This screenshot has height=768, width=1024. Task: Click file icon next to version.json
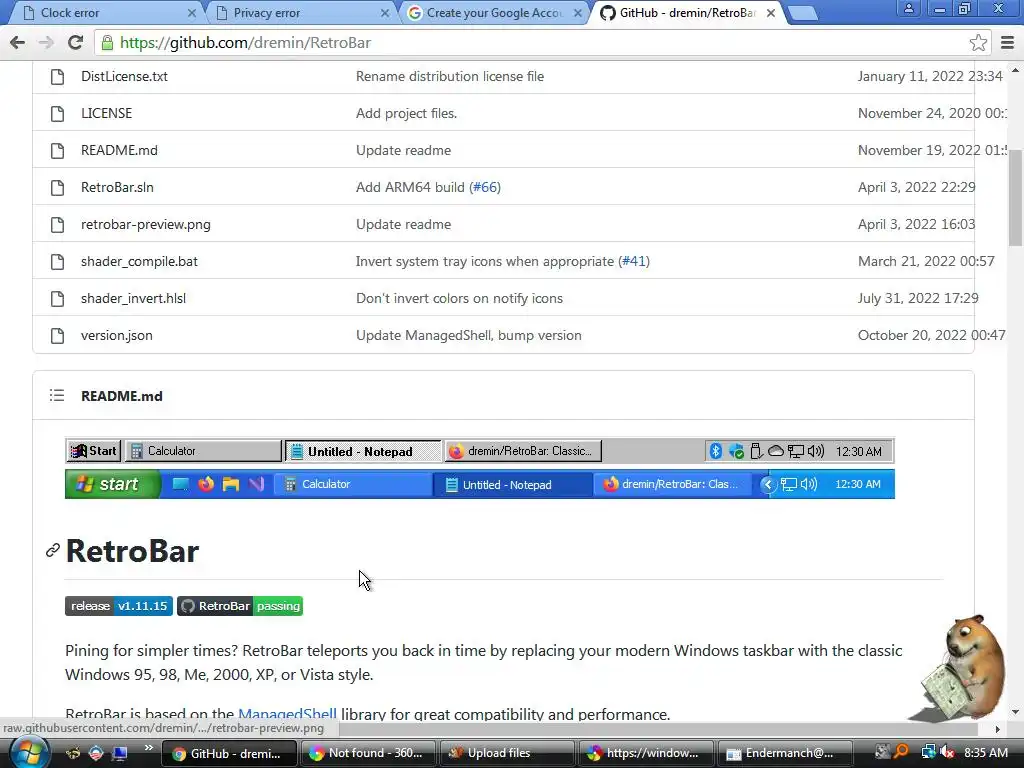coord(57,336)
